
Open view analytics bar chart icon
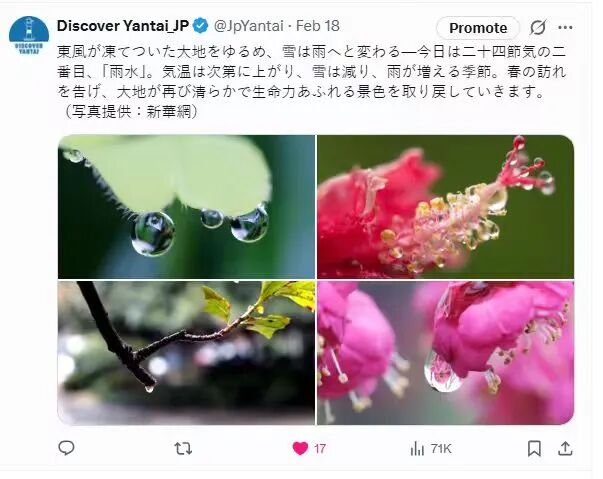click(417, 449)
